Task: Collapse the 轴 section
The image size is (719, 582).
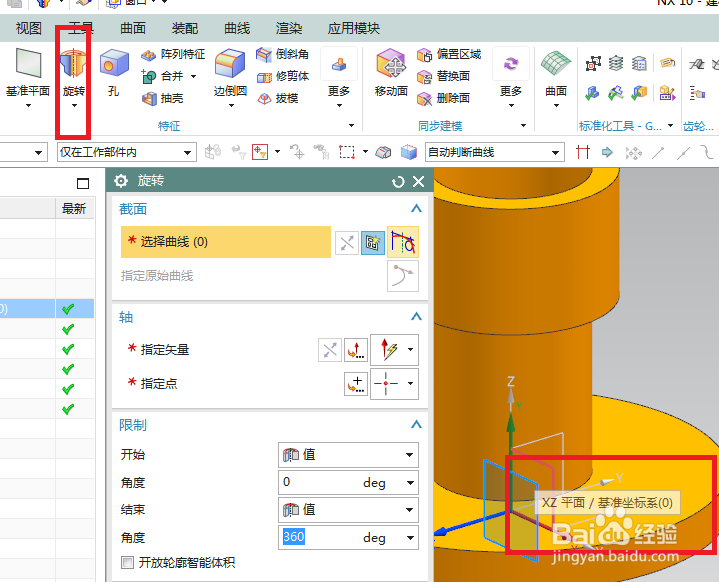Action: point(416,316)
